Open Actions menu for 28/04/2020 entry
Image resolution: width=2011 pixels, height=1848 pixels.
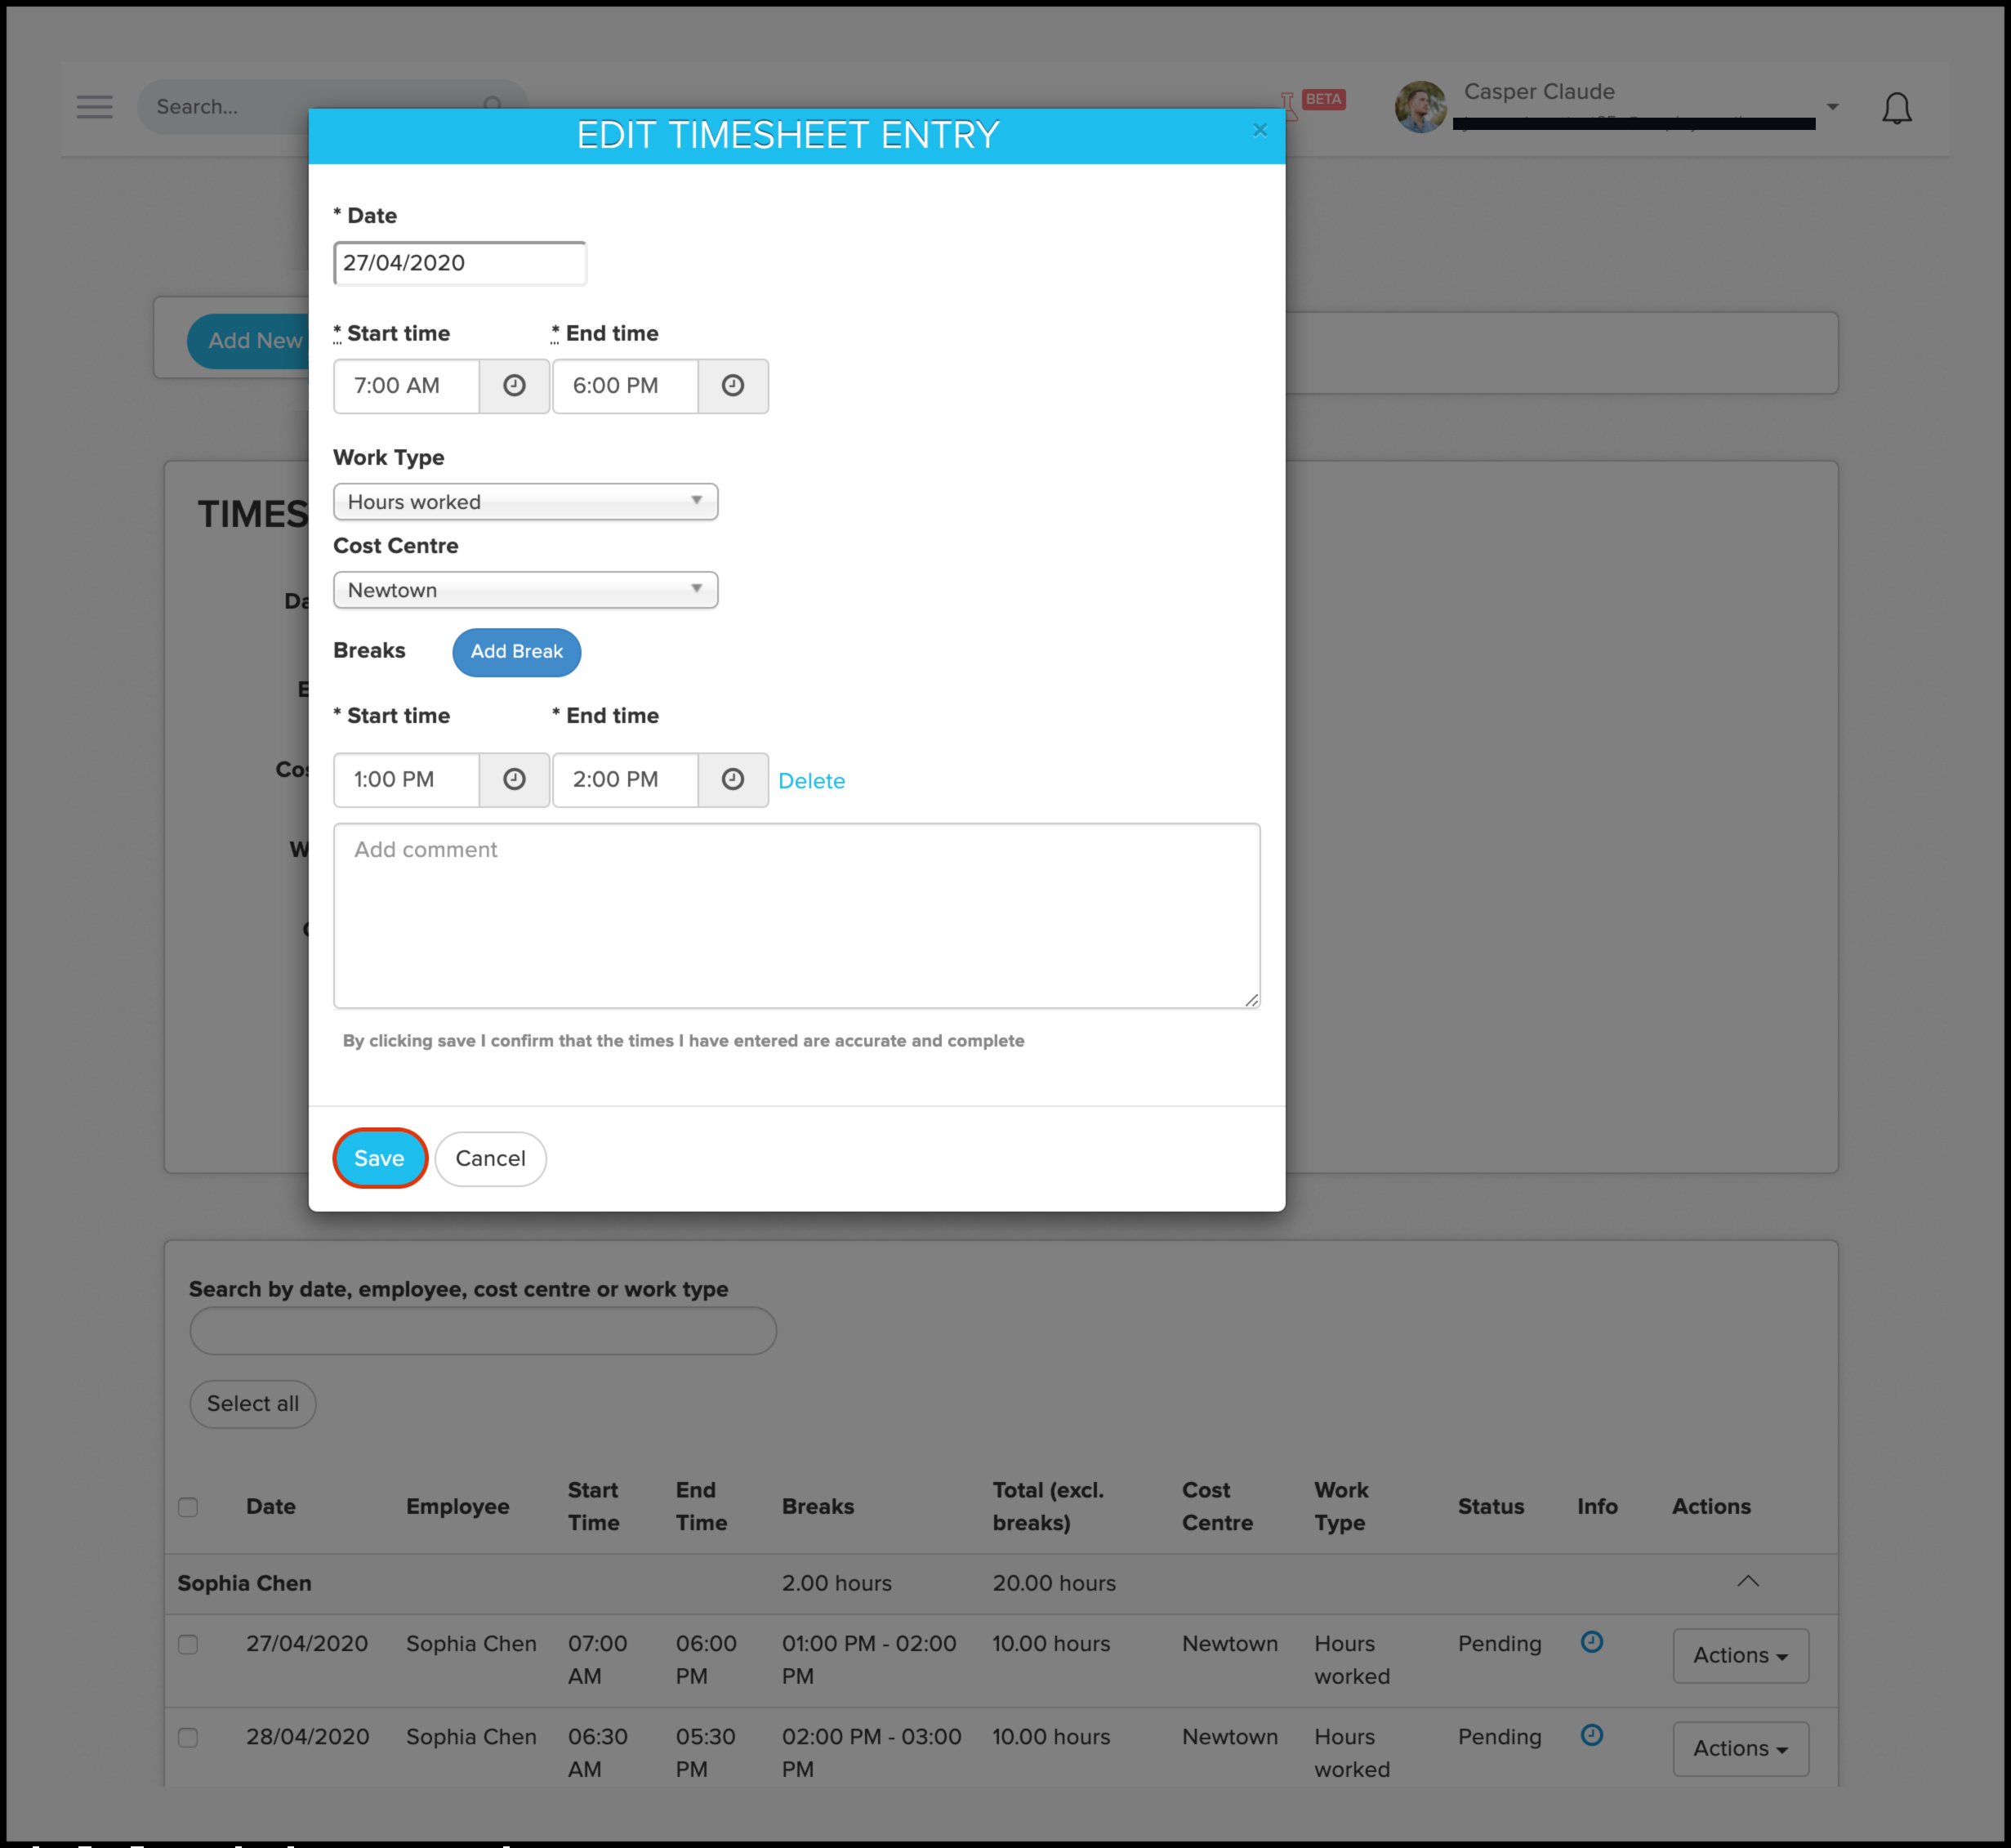click(1739, 1748)
